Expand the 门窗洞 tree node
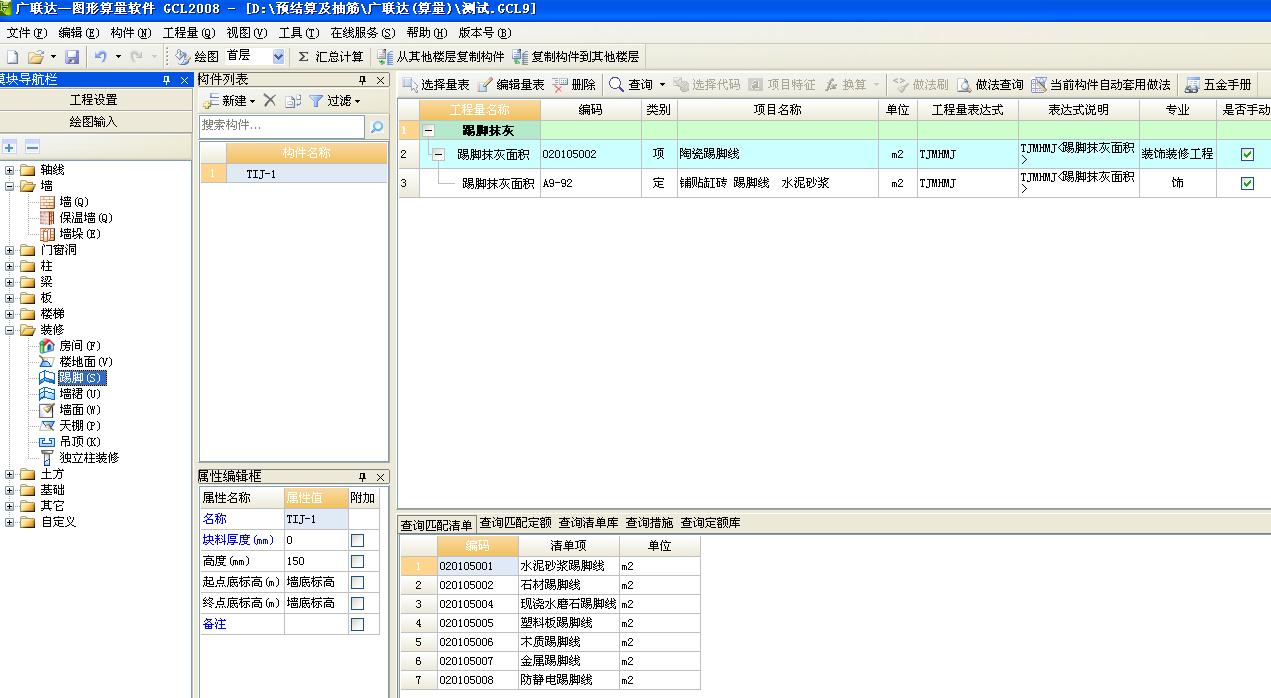Image resolution: width=1271 pixels, height=698 pixels. click(x=10, y=250)
